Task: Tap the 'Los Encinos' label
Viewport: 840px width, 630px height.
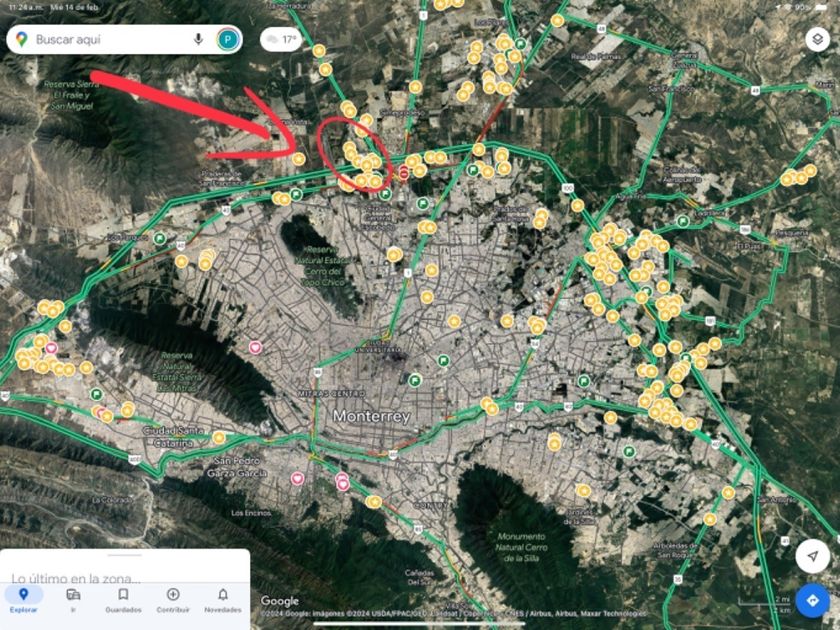Action: (251, 513)
